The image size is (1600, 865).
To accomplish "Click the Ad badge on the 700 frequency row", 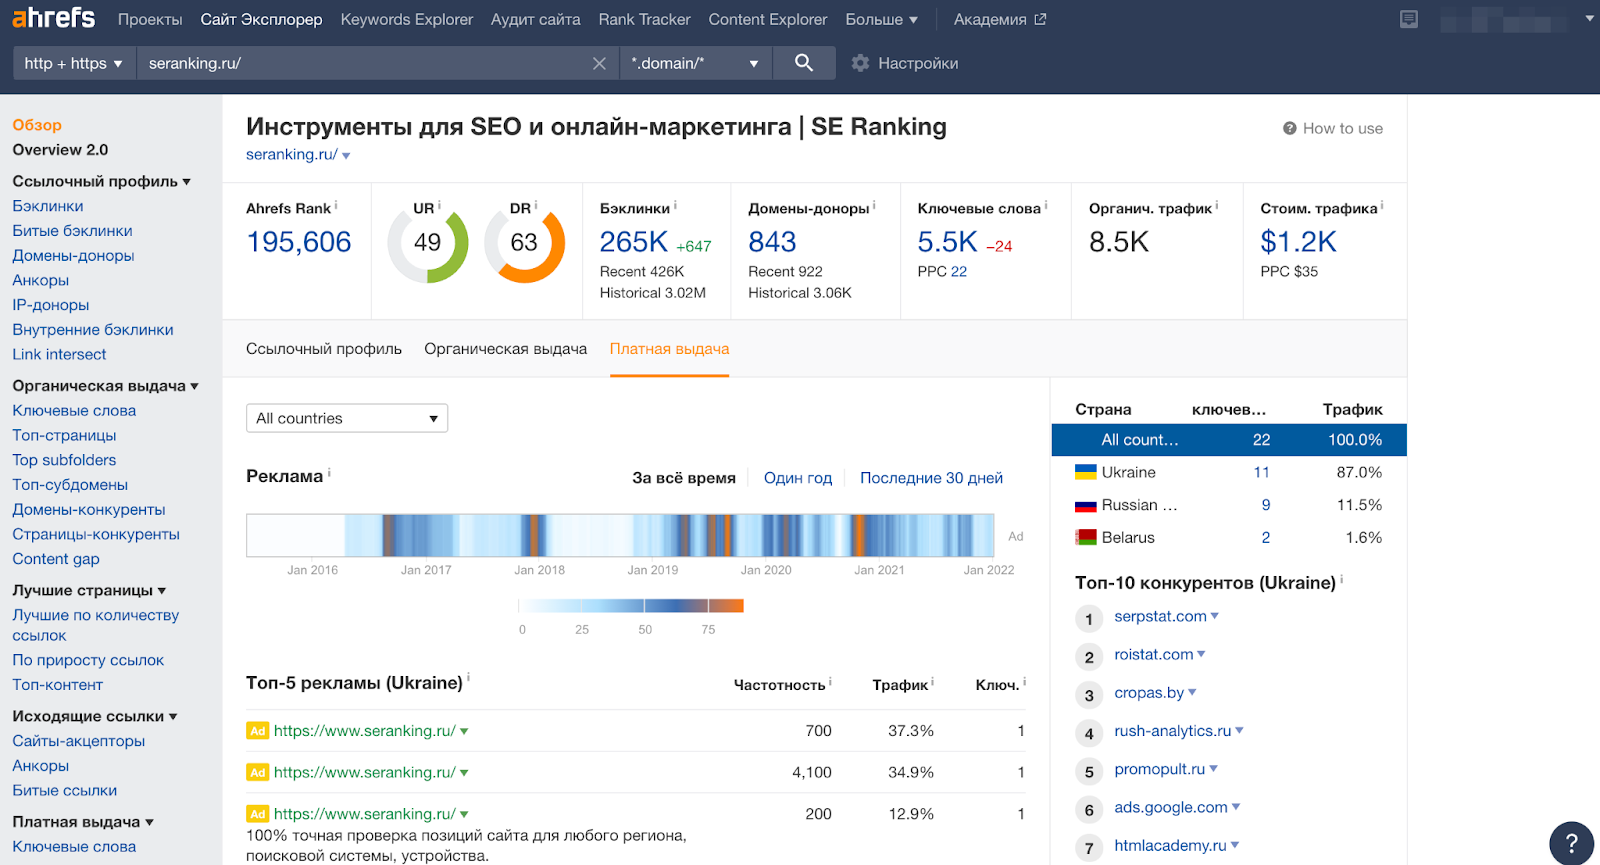I will point(257,731).
